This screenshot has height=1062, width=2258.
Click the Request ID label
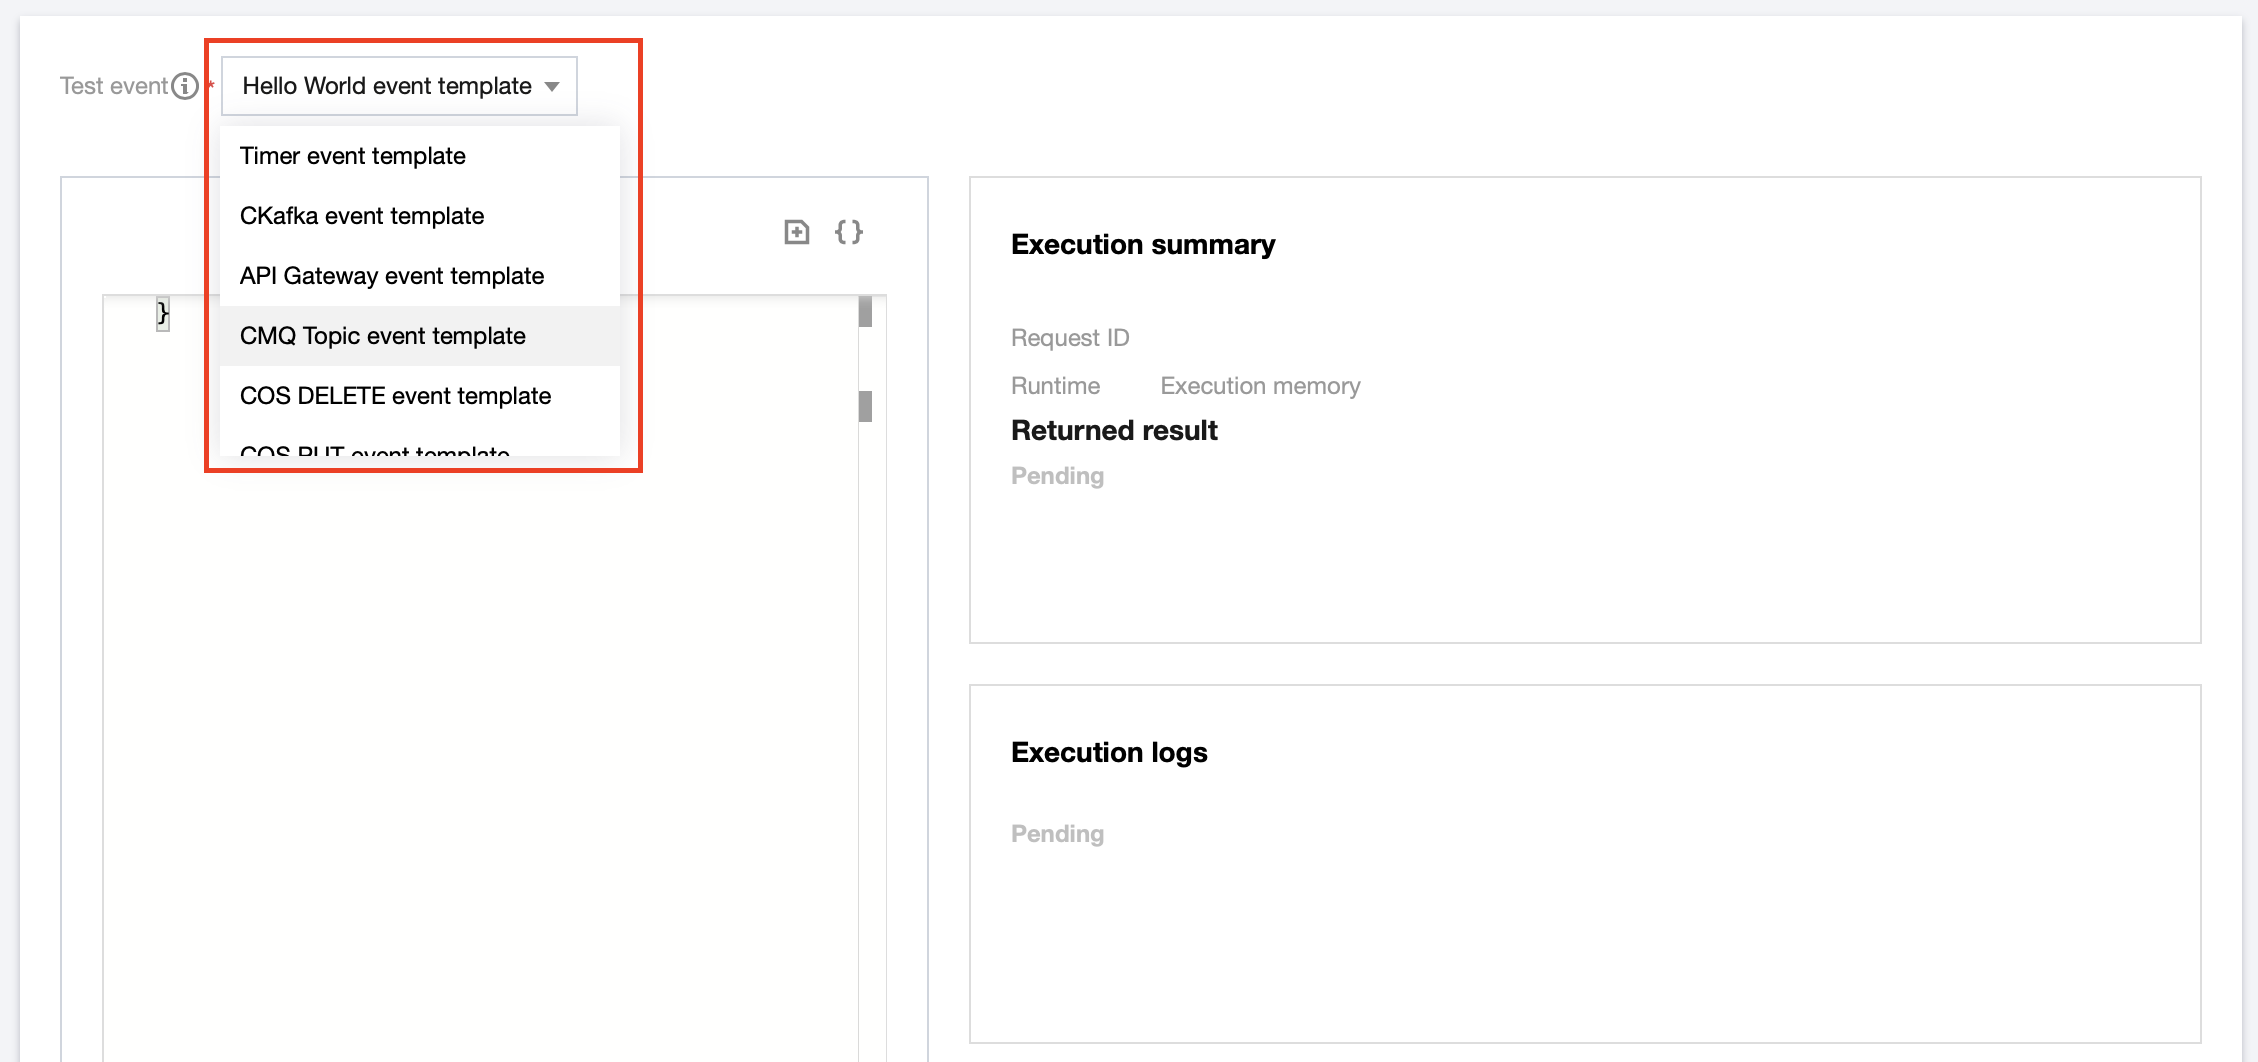[1070, 338]
